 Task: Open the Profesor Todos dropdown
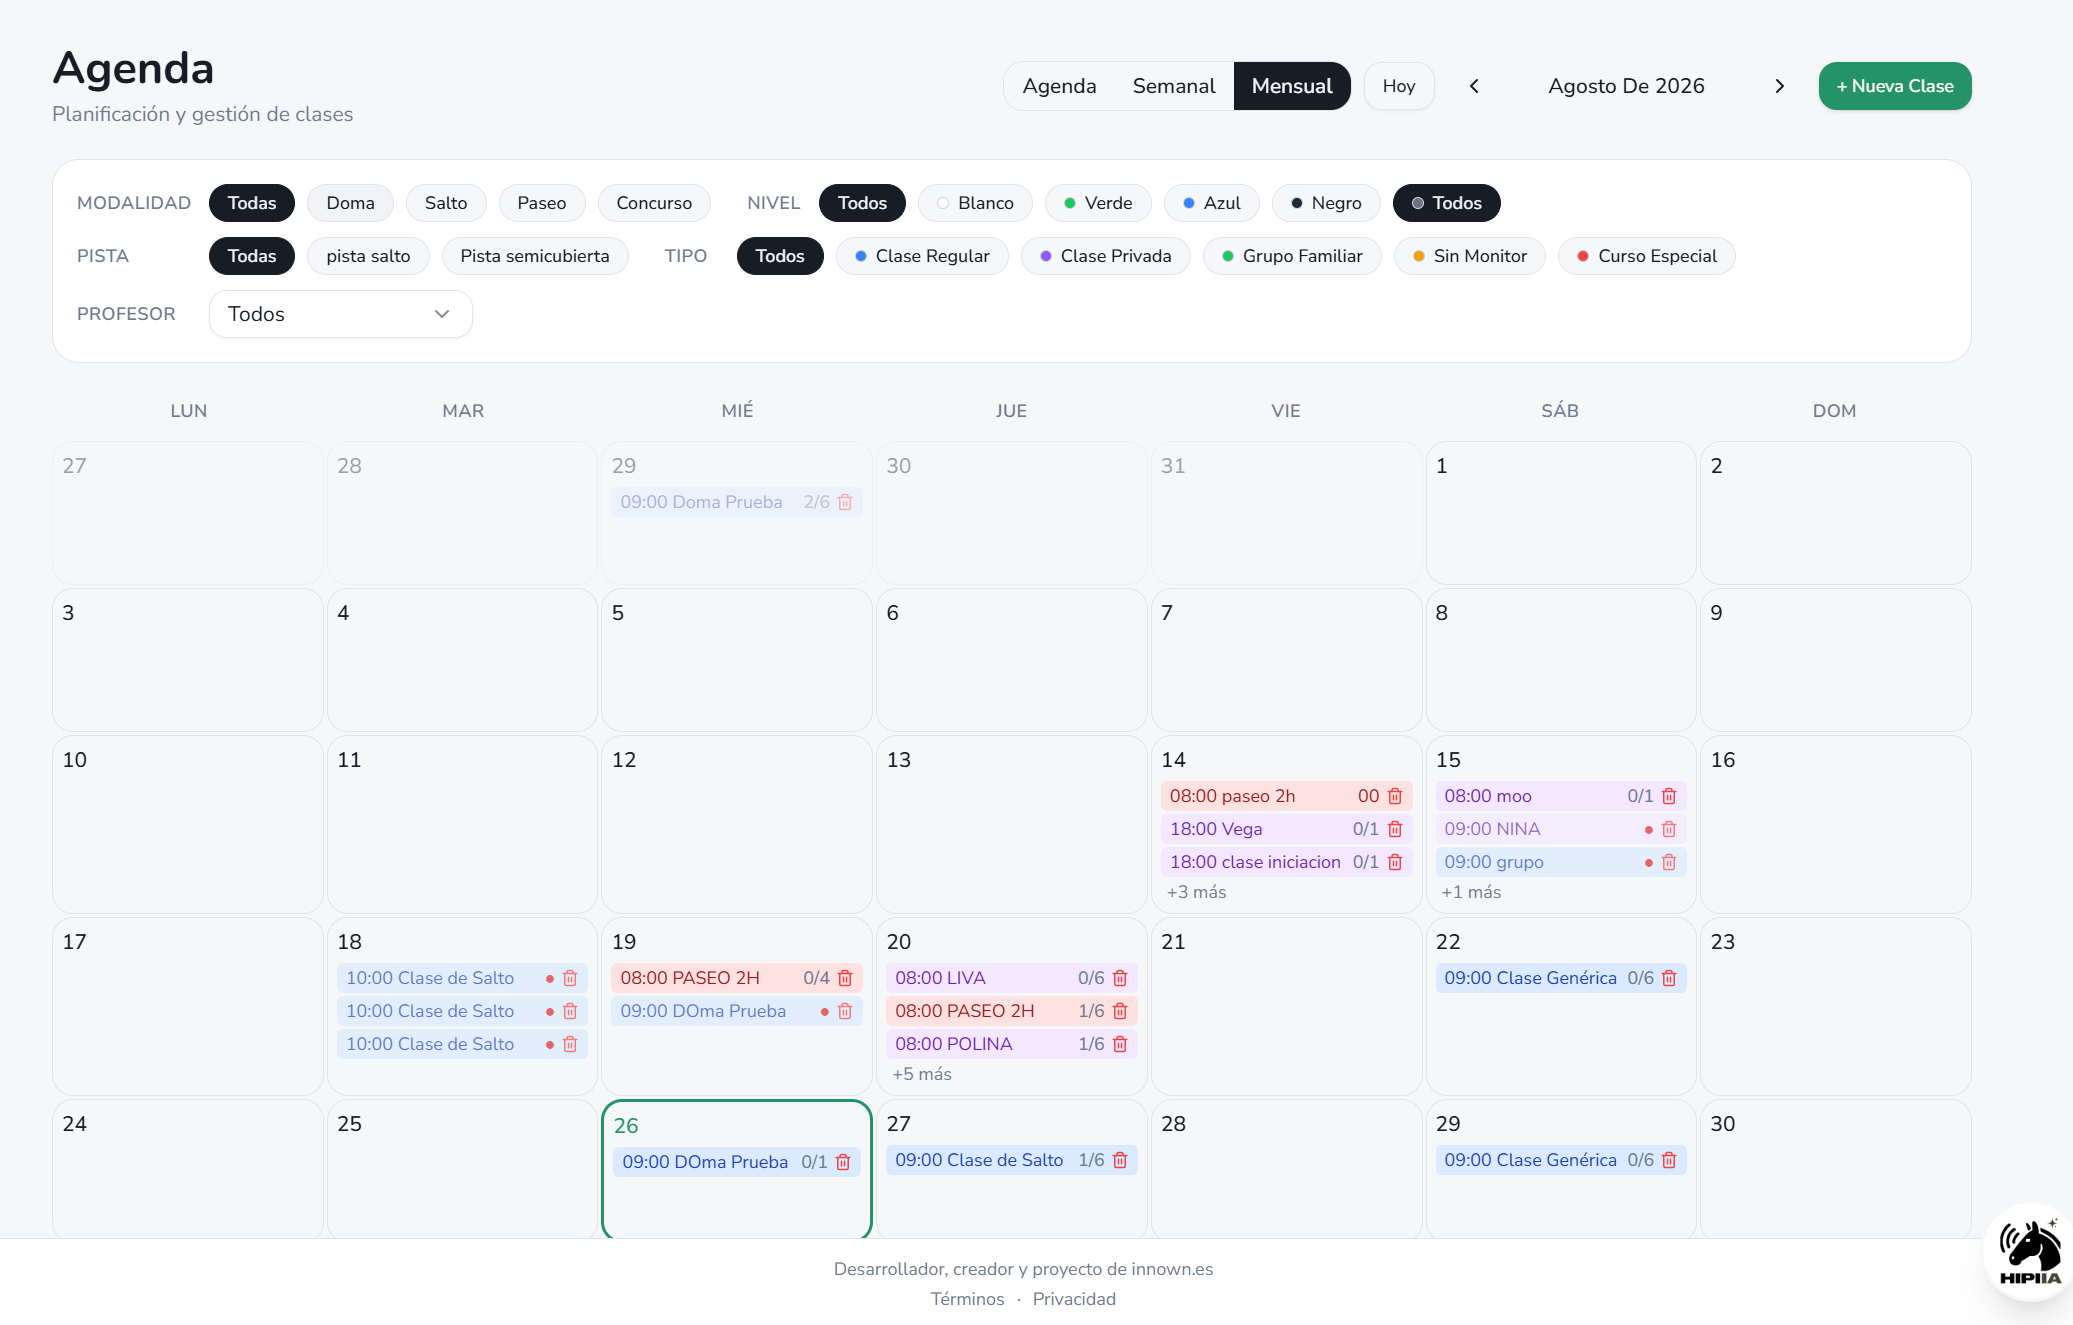[340, 314]
